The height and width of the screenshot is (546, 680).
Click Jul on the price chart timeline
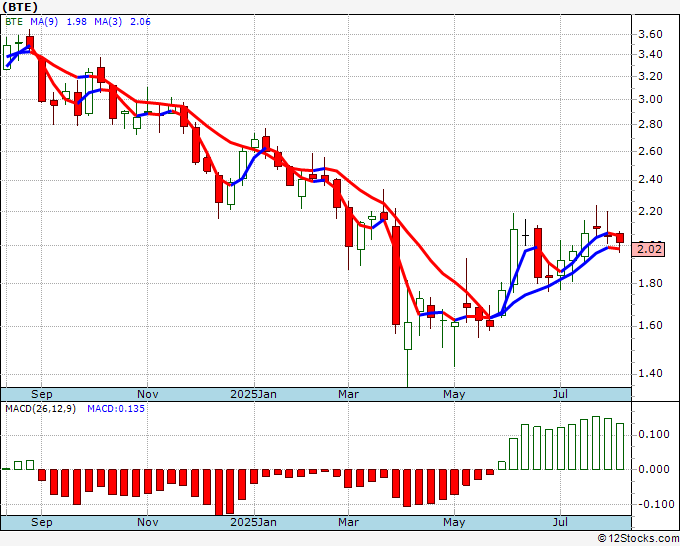[560, 394]
